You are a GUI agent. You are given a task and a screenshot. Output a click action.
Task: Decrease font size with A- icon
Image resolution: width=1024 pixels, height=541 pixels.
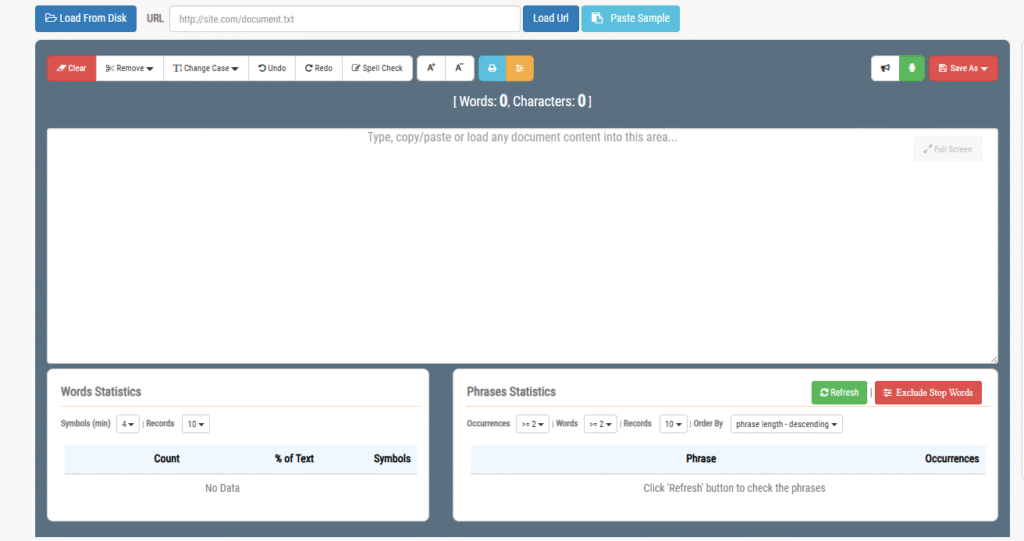[x=459, y=68]
